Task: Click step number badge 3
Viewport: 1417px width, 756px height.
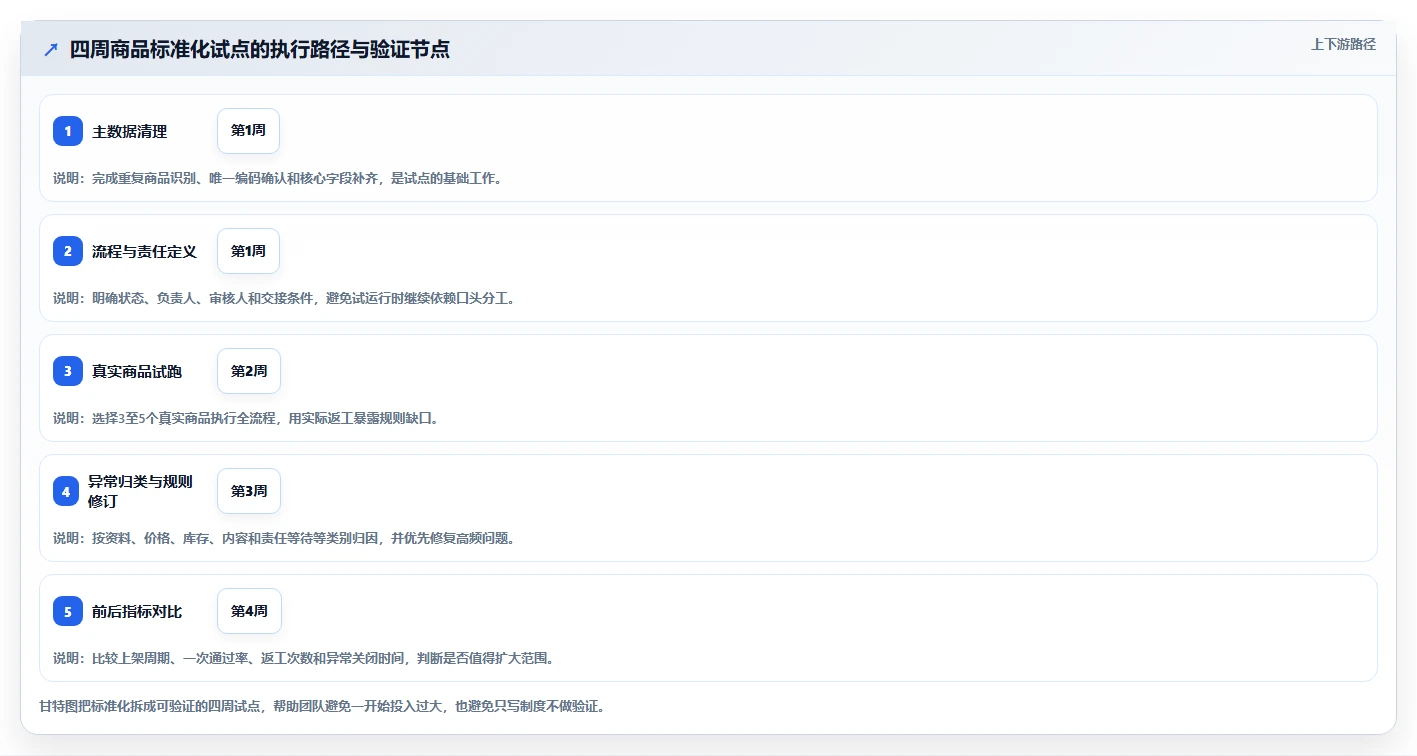Action: pos(68,371)
